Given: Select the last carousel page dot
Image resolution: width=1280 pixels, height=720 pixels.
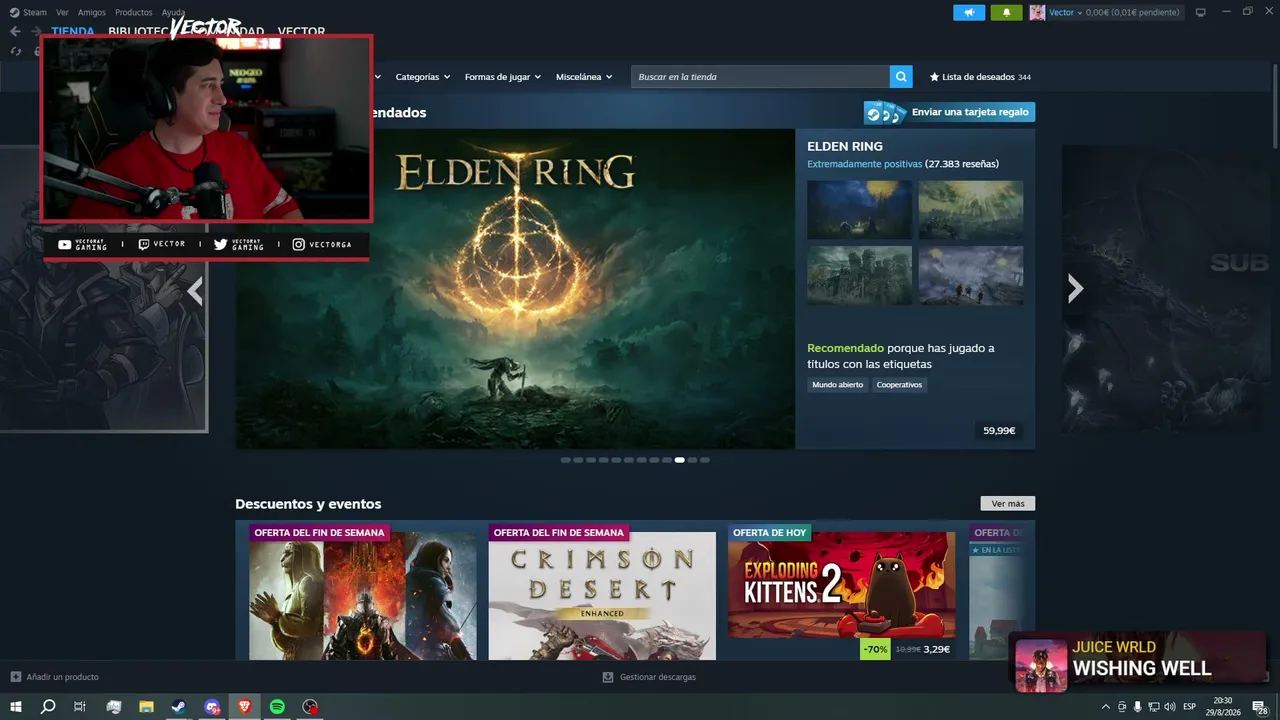Looking at the screenshot, I should (705, 460).
